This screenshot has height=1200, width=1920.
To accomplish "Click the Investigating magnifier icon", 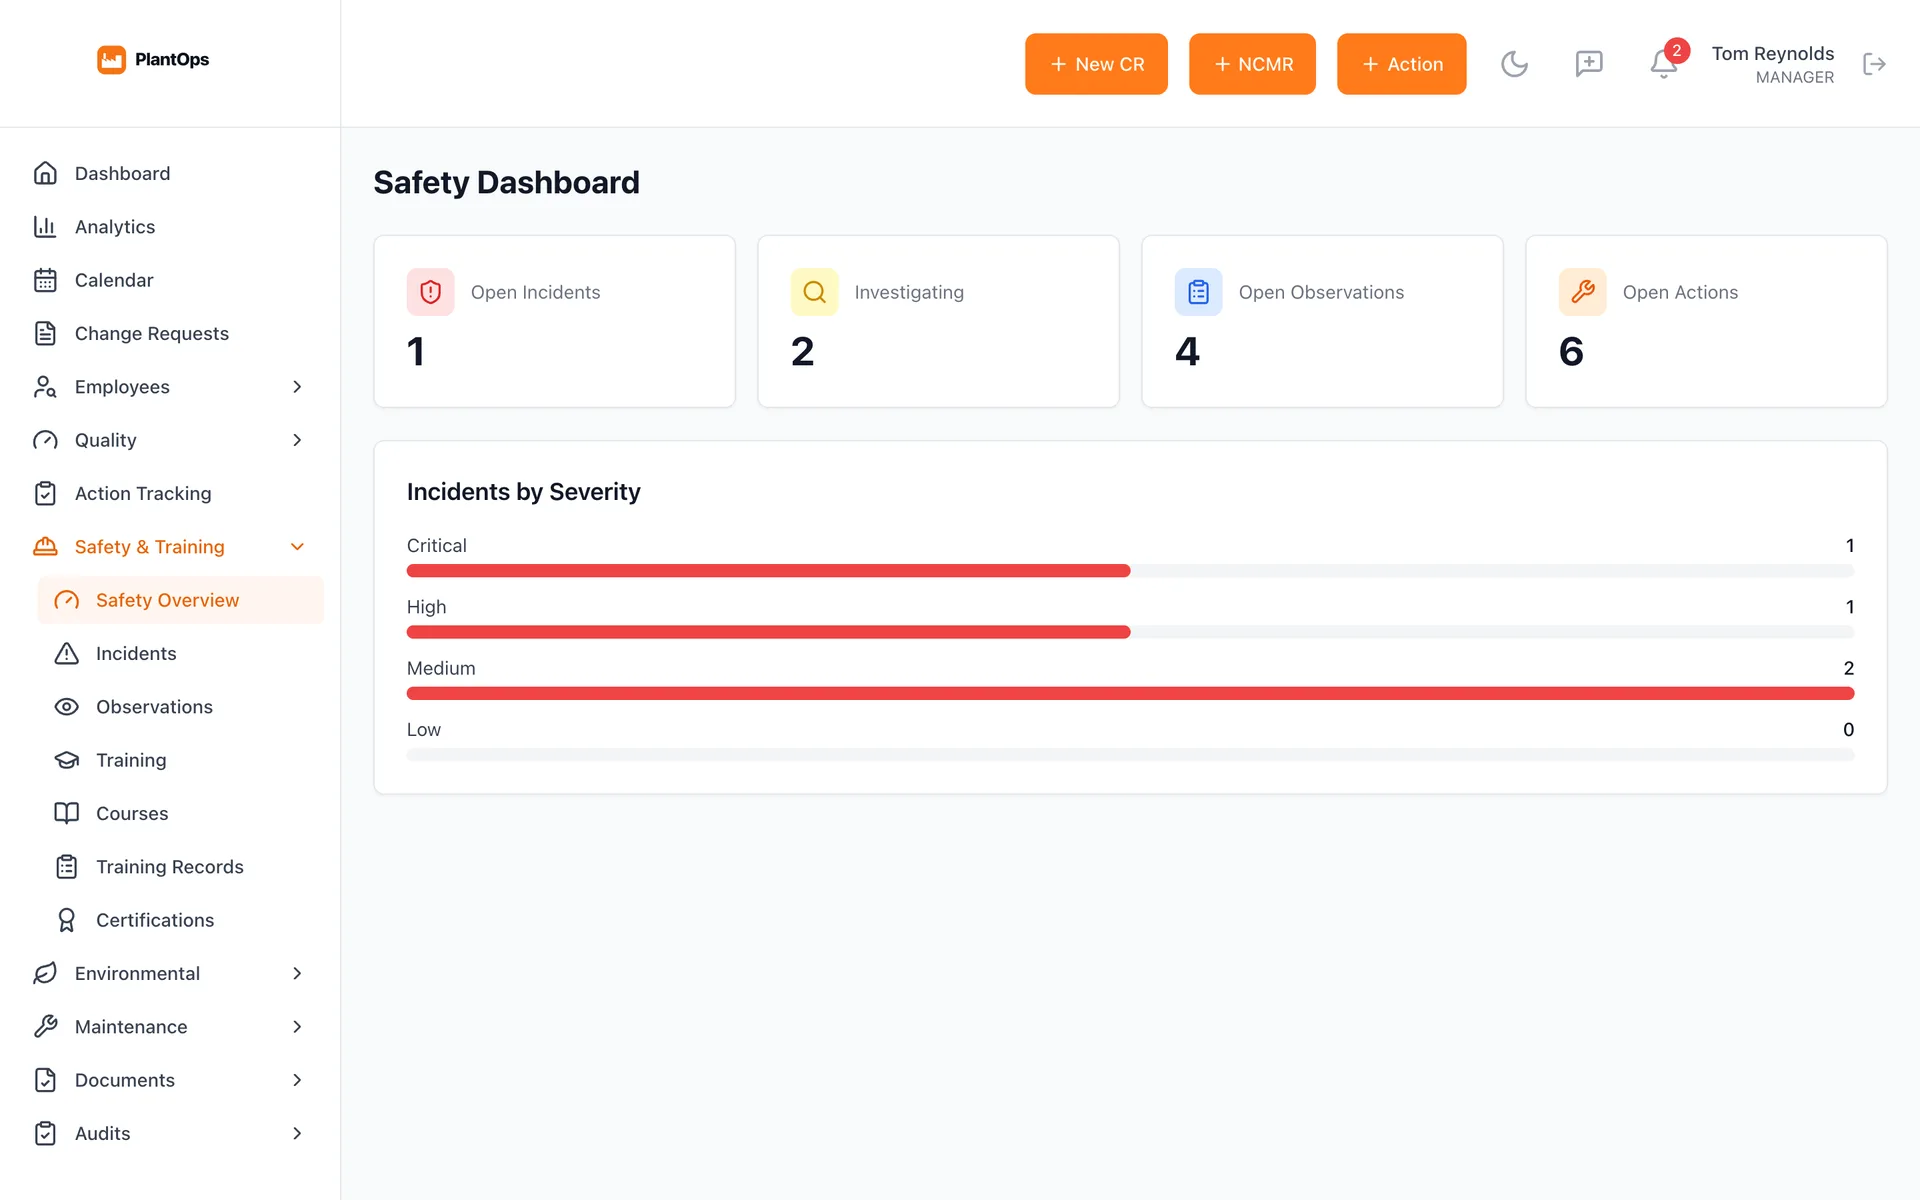I will coord(815,292).
